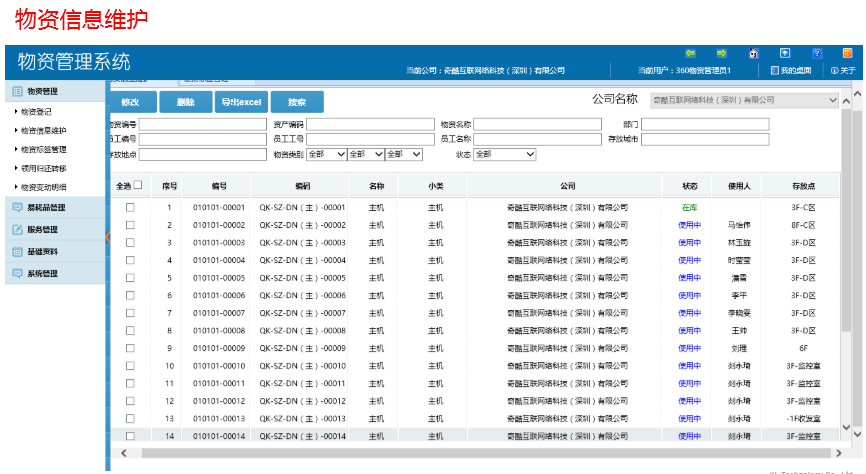Click the 删除 button

(186, 102)
